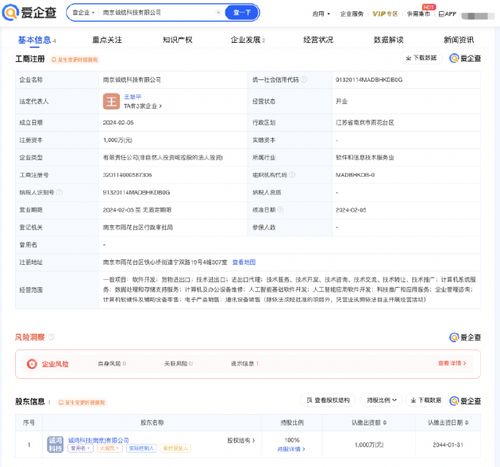Open the 查看地图 link in the registered address row

click(244, 262)
